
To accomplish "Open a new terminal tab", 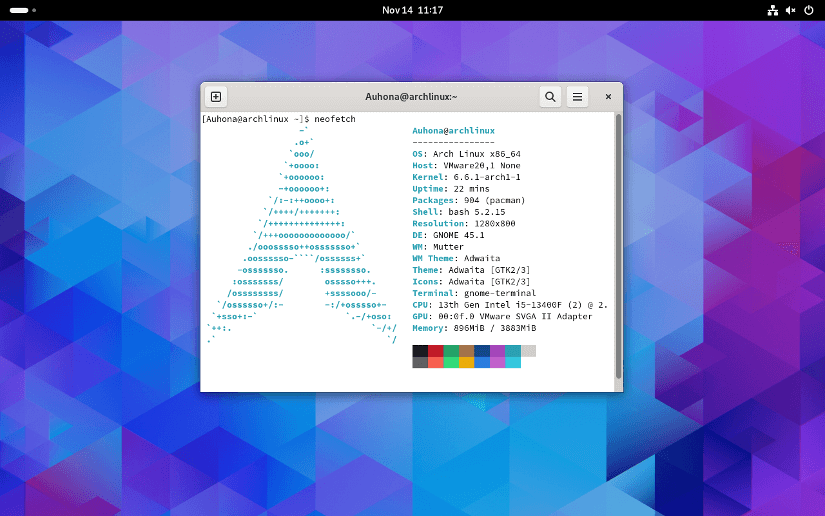I will coord(216,97).
